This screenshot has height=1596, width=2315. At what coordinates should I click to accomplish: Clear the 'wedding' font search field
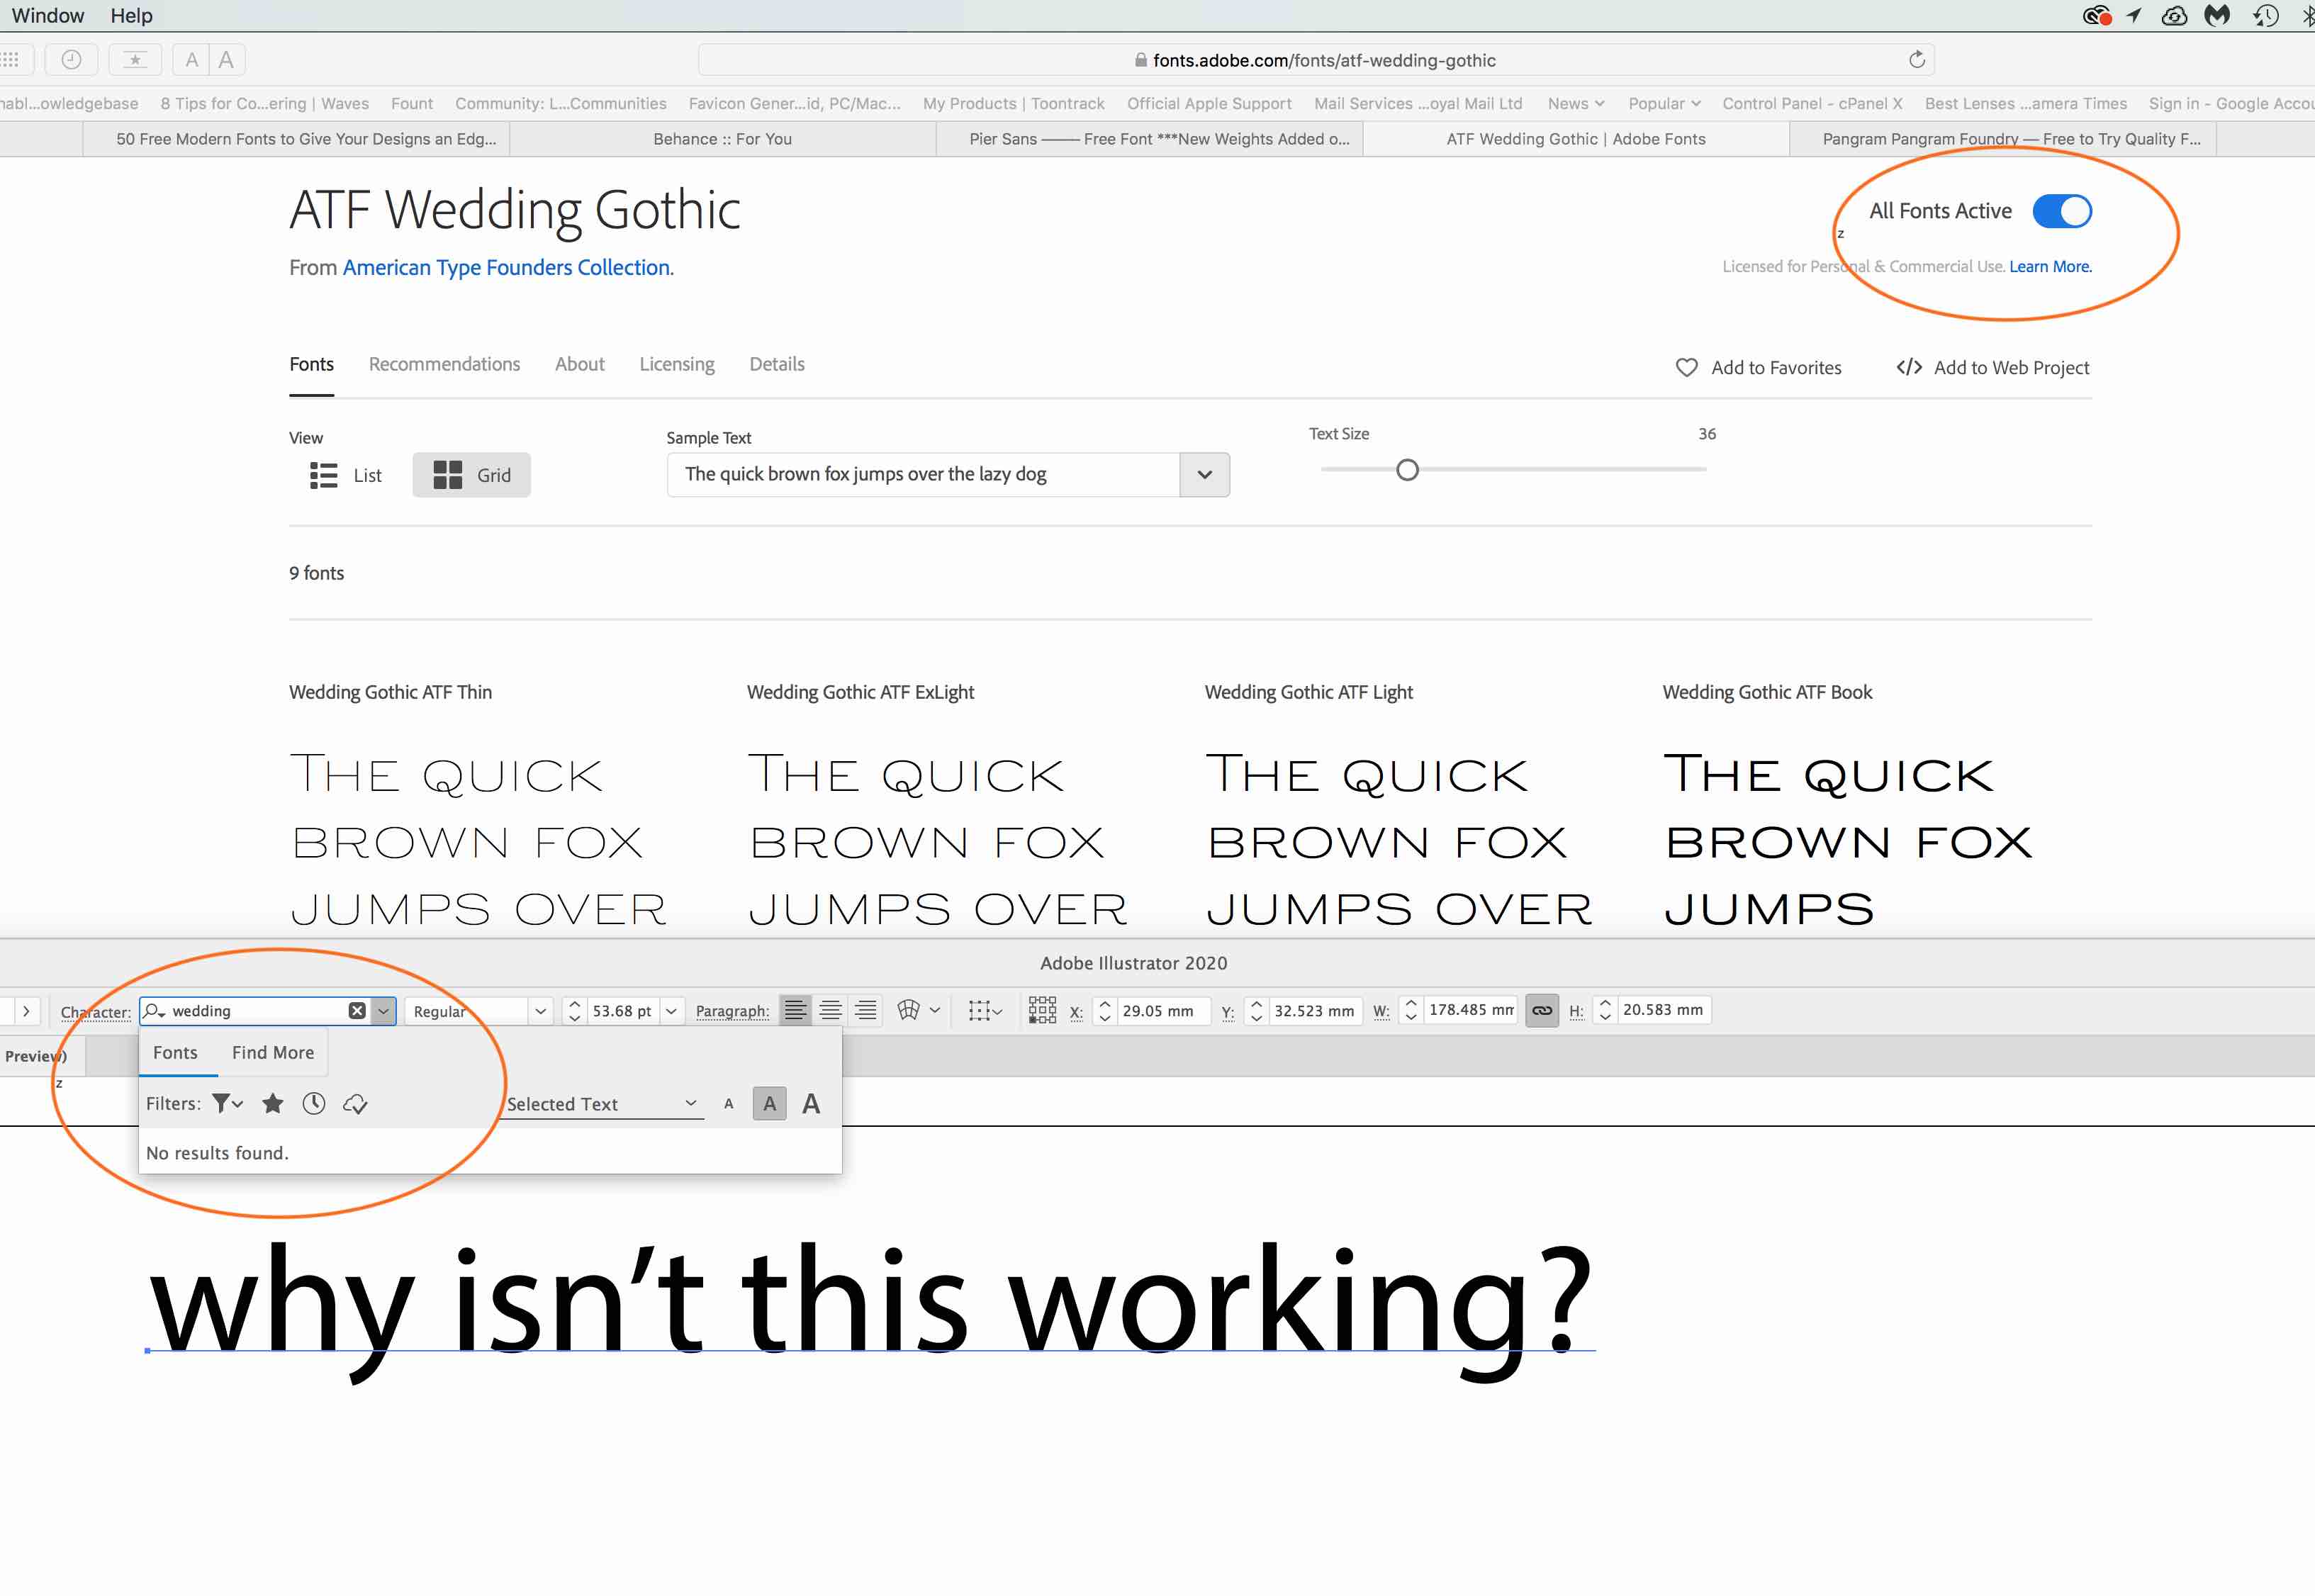(357, 1011)
